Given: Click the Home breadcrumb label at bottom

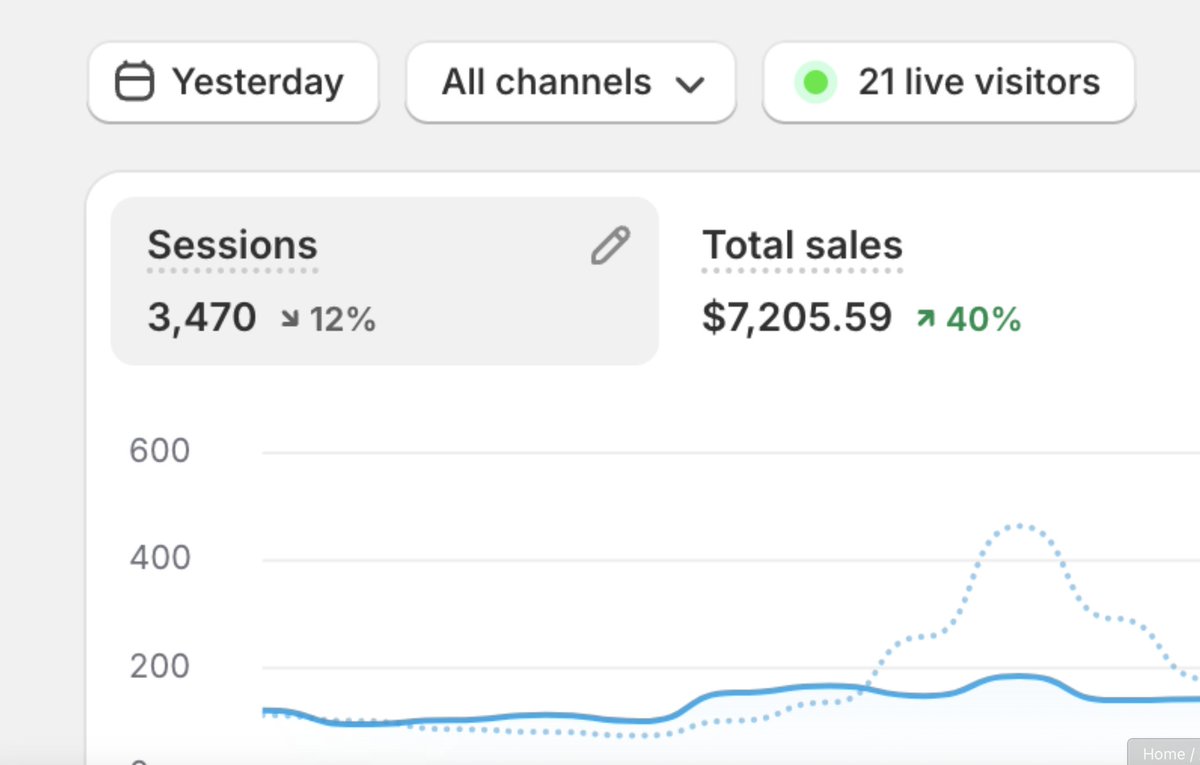Looking at the screenshot, I should click(x=1163, y=754).
